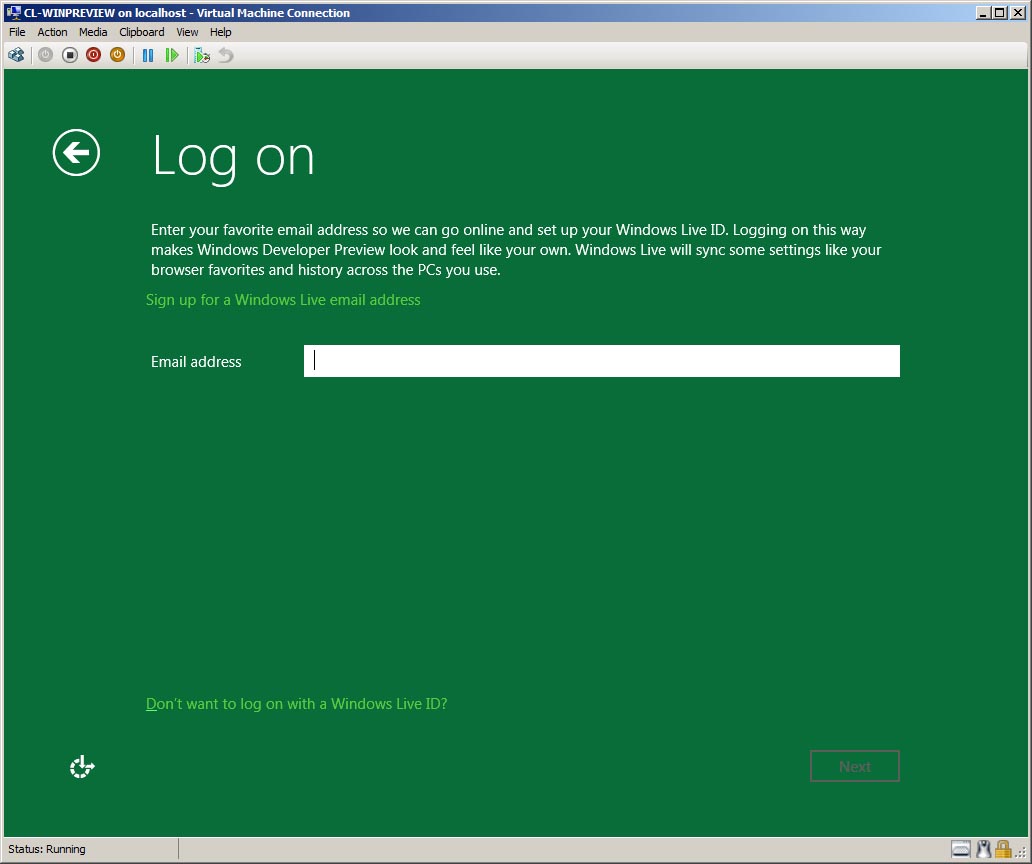Click the keyboard status icon
1032x864 pixels.
pos(961,849)
